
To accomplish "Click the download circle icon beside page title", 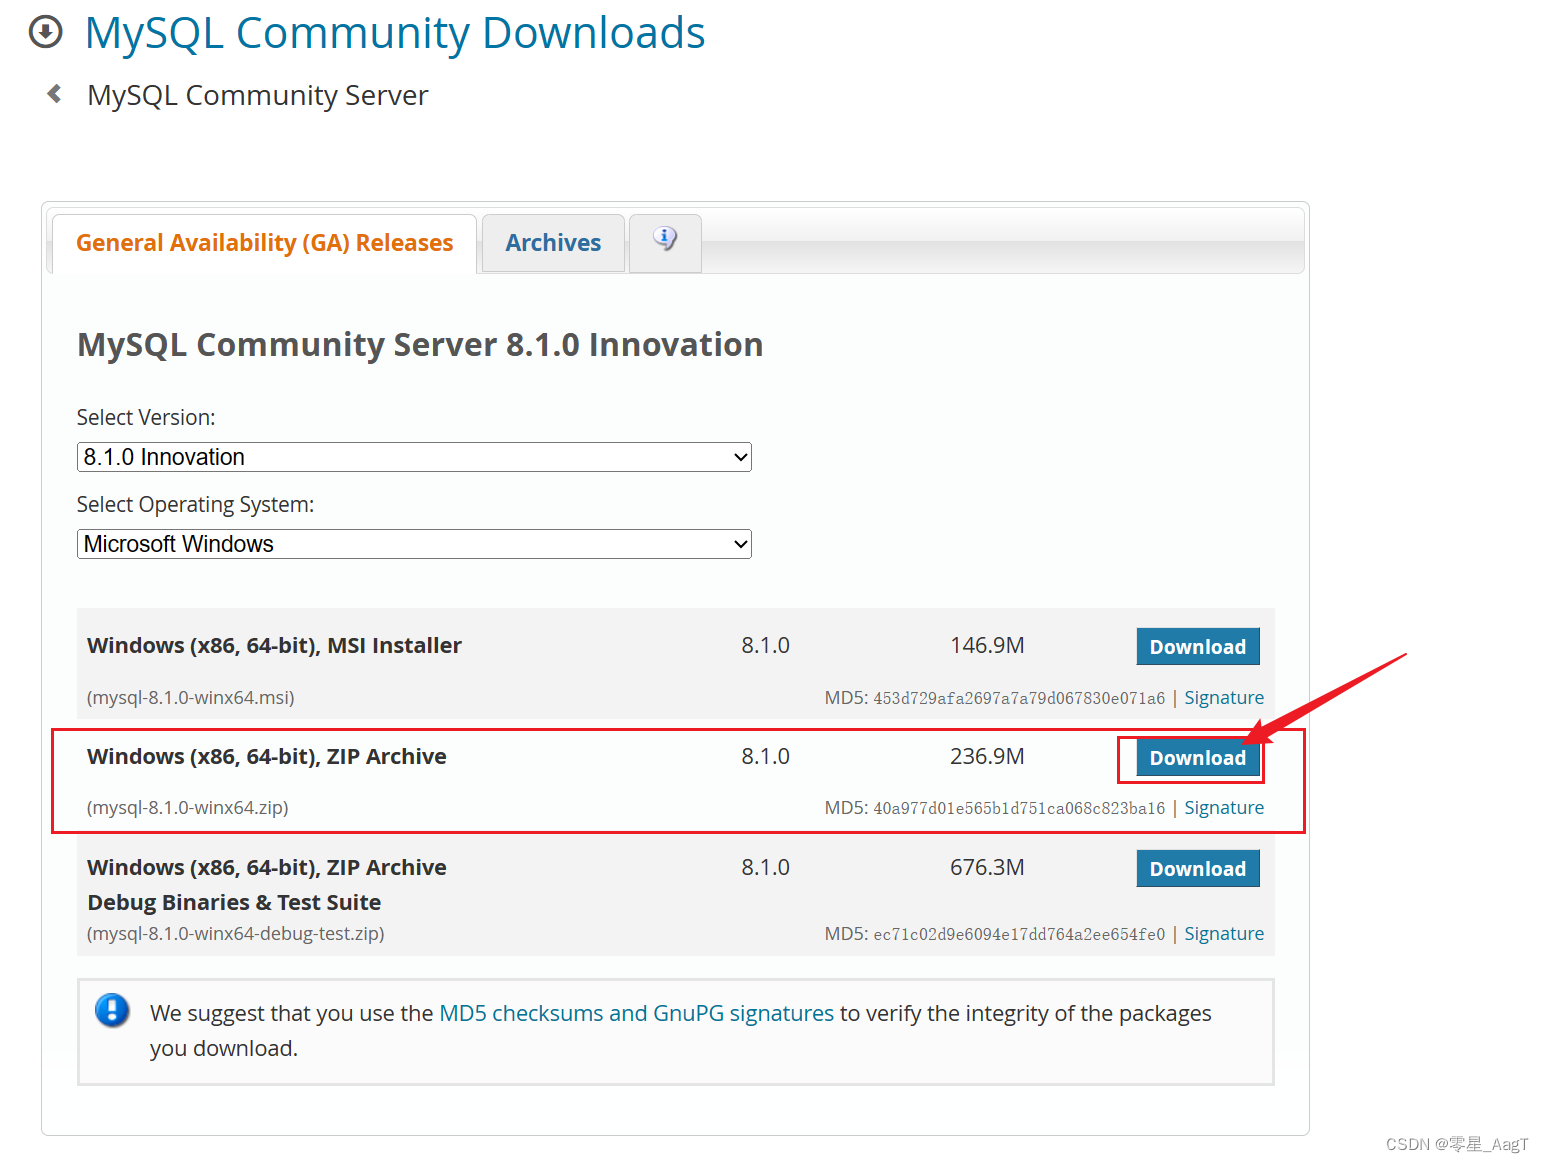I will pyautogui.click(x=45, y=32).
